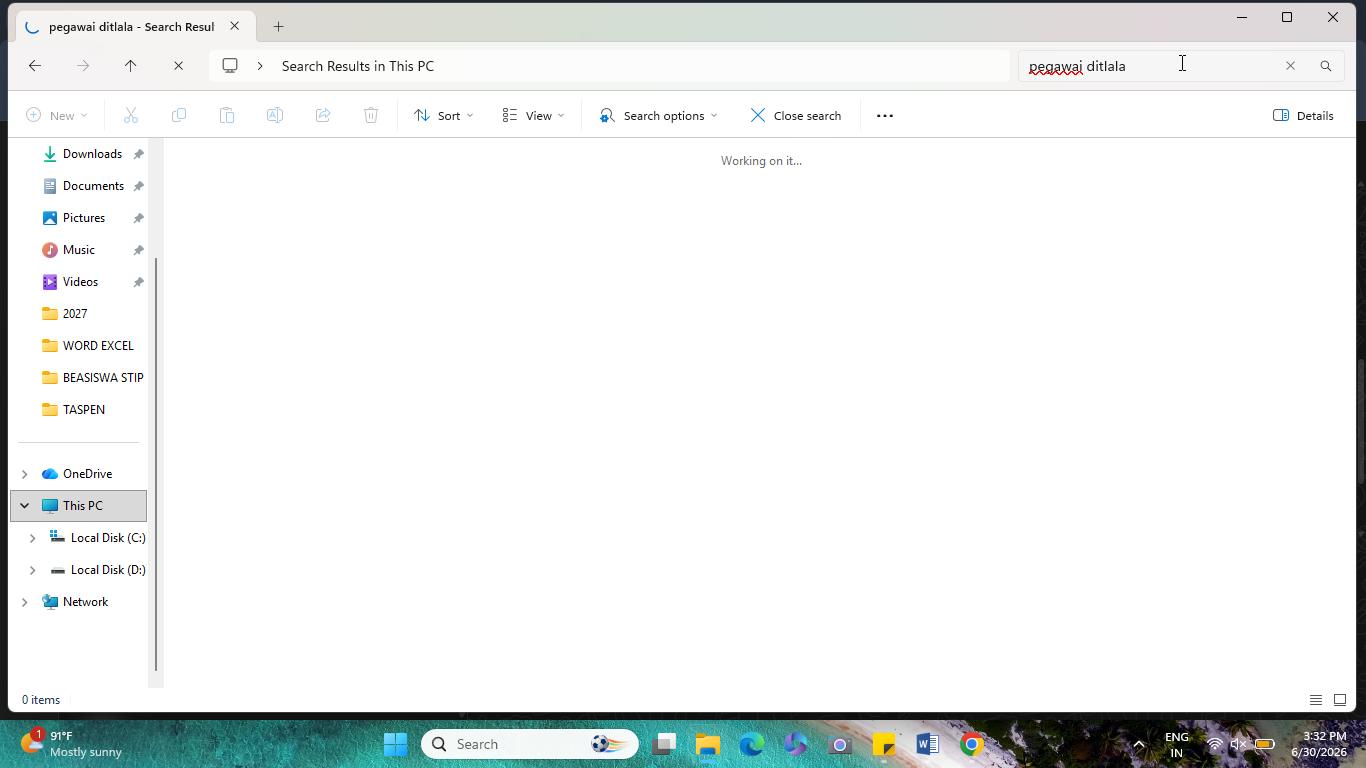Click the Share toolbar icon
The height and width of the screenshot is (768, 1366).
coord(323,116)
